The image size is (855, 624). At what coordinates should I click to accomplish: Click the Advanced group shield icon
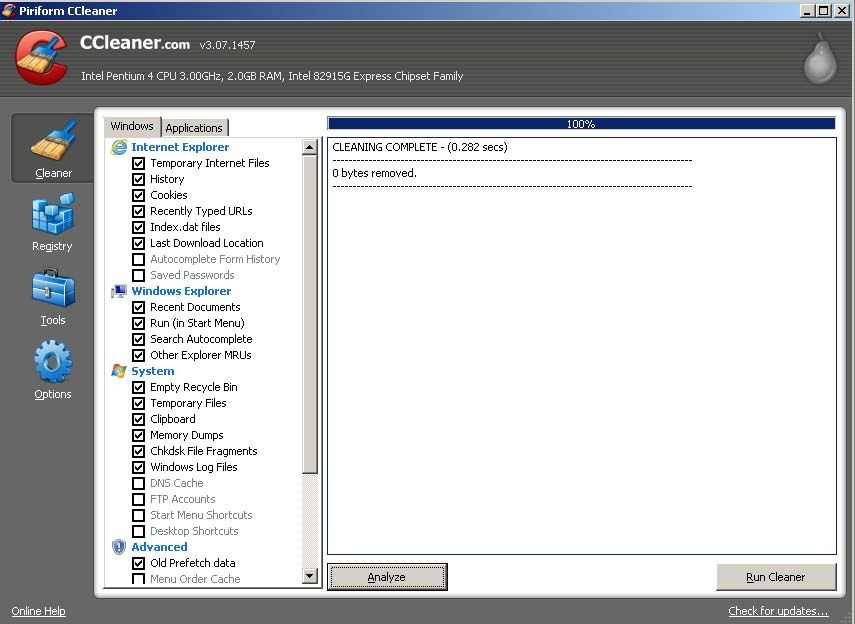pos(119,547)
